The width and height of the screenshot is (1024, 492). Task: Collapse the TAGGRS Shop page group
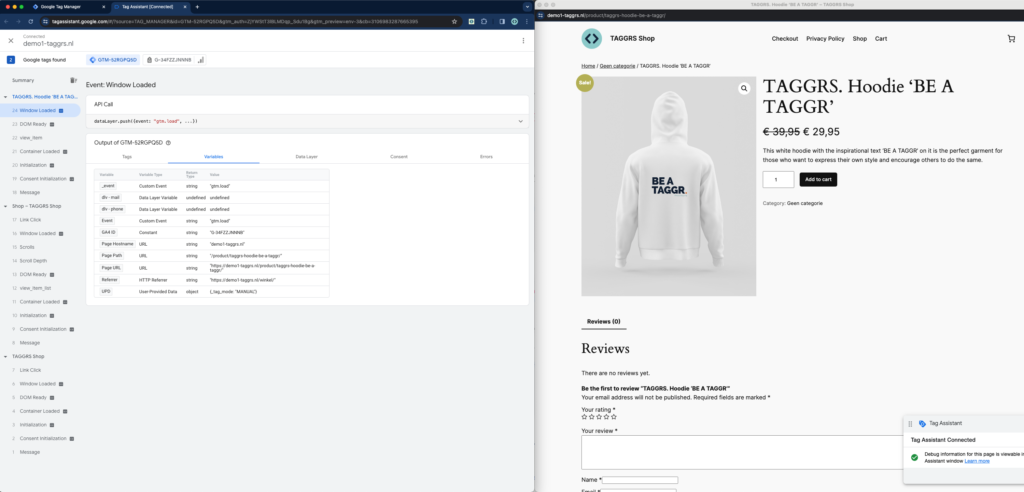[6, 357]
